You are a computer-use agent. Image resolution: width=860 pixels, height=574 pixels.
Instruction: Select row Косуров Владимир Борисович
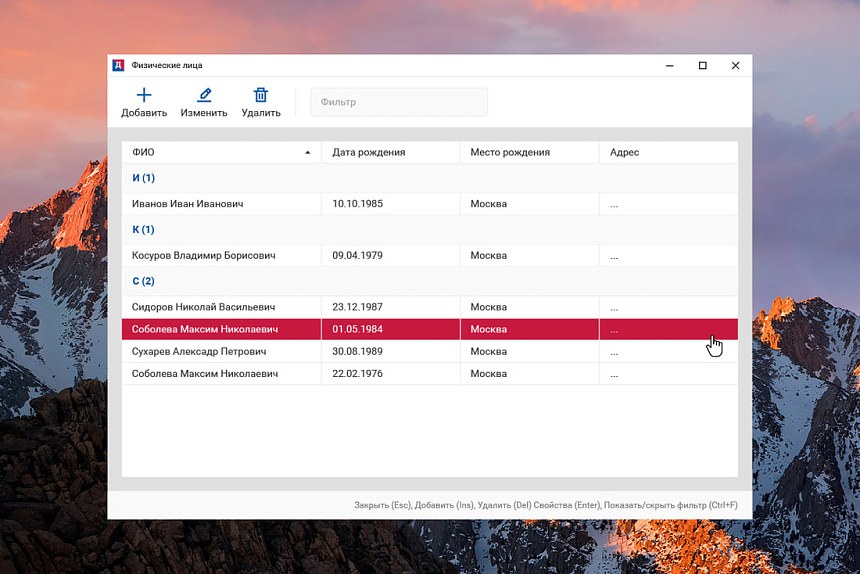(x=429, y=255)
